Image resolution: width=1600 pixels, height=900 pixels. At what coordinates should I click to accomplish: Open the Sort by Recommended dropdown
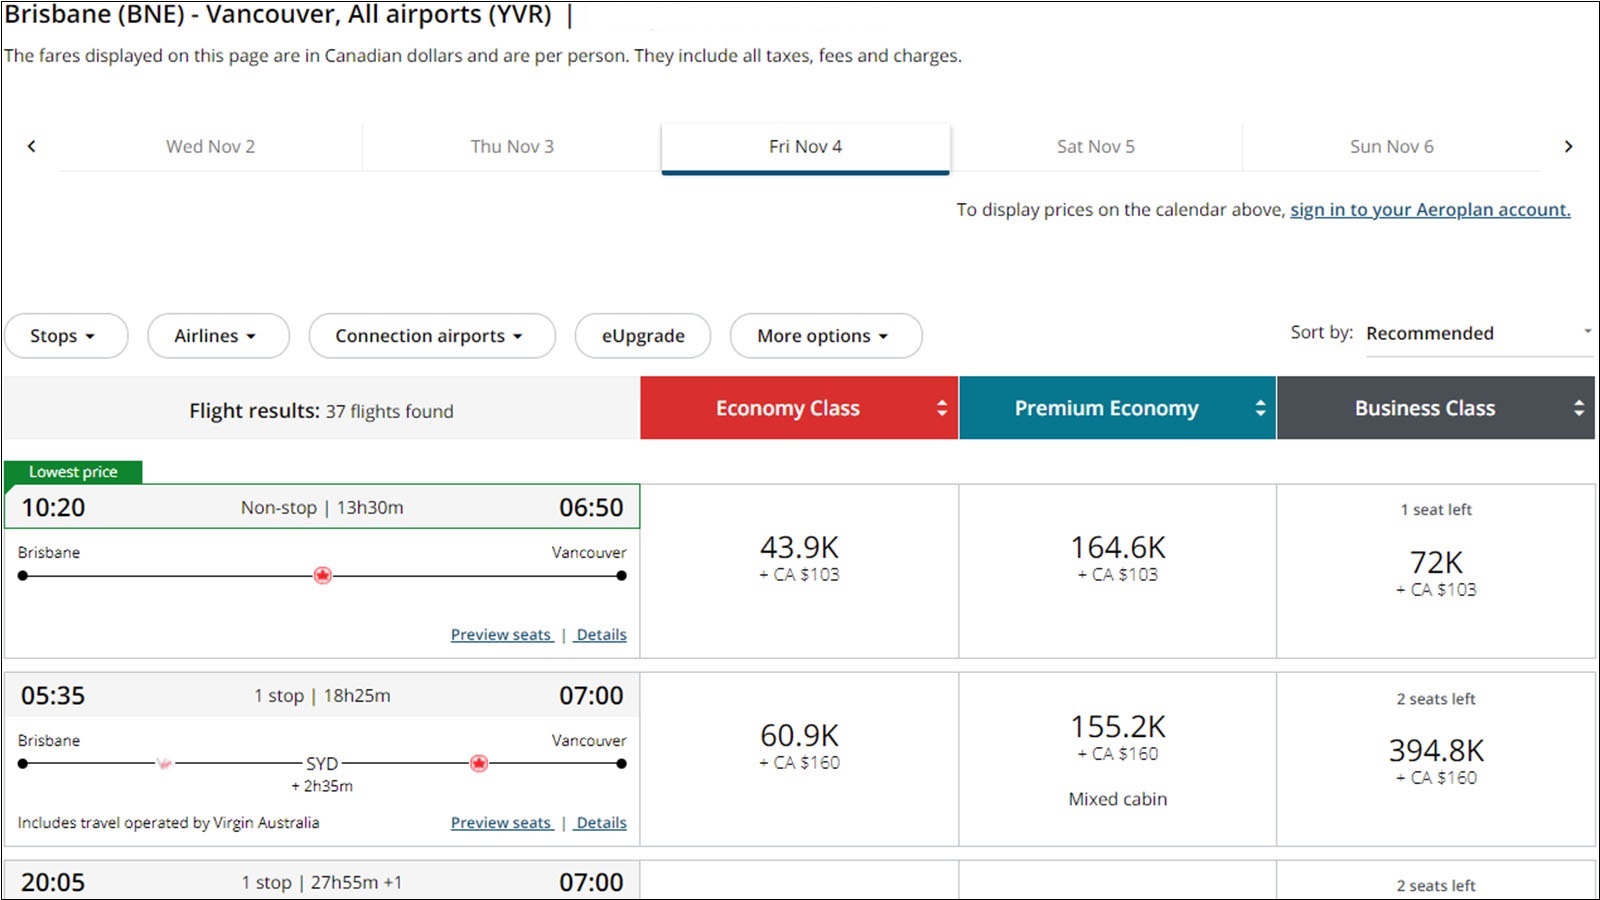[1478, 333]
